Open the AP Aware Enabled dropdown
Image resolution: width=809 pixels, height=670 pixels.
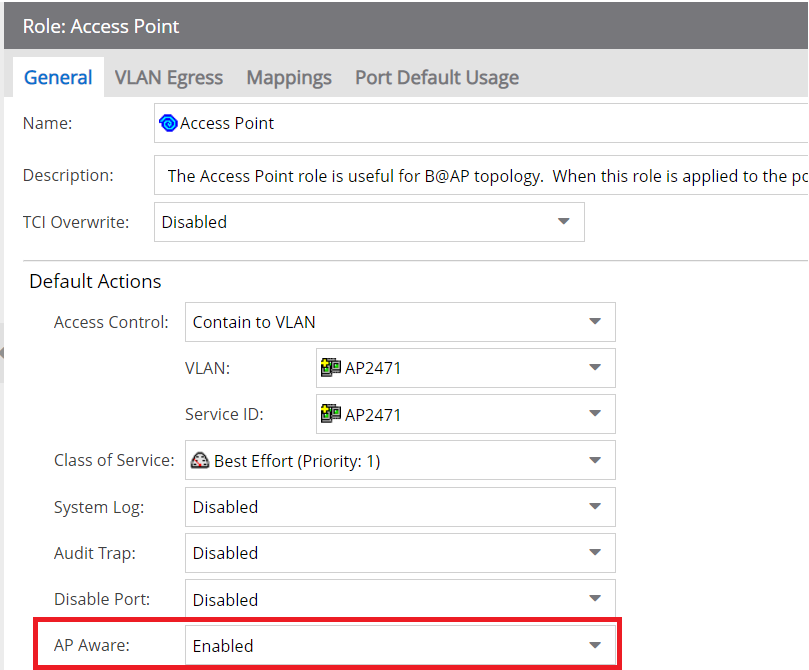[x=594, y=646]
